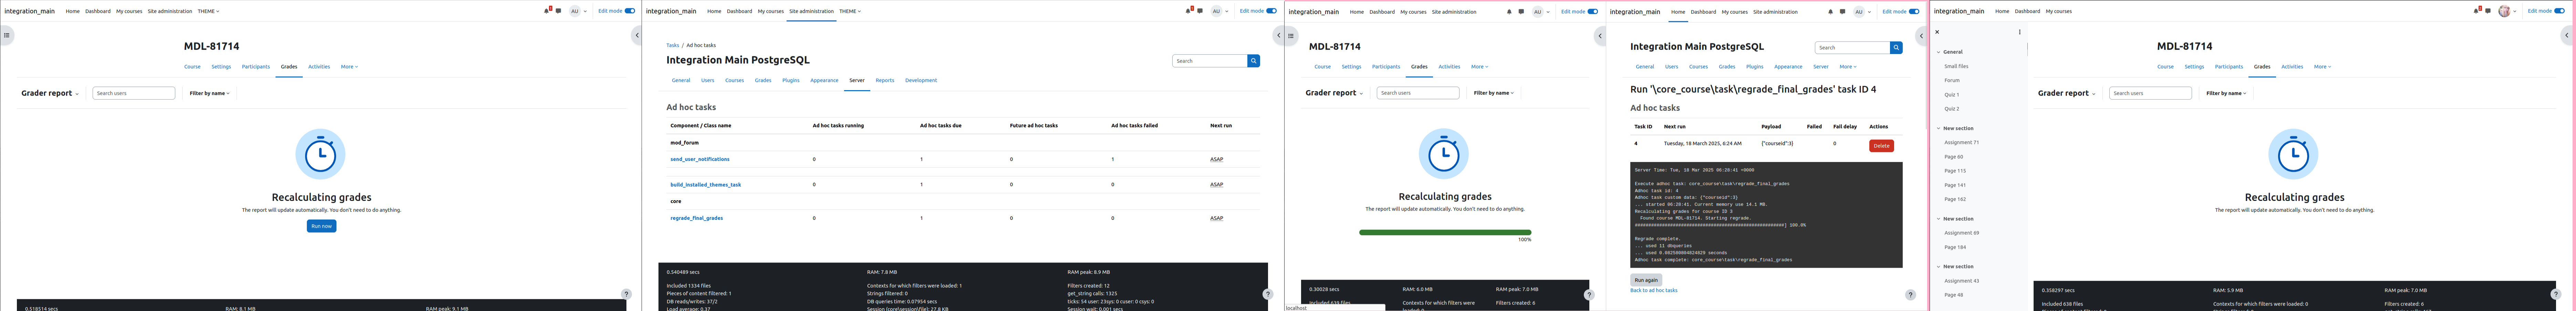The height and width of the screenshot is (311, 2576).
Task: Toggle Edit mode in the Run now window
Action: 630,11
